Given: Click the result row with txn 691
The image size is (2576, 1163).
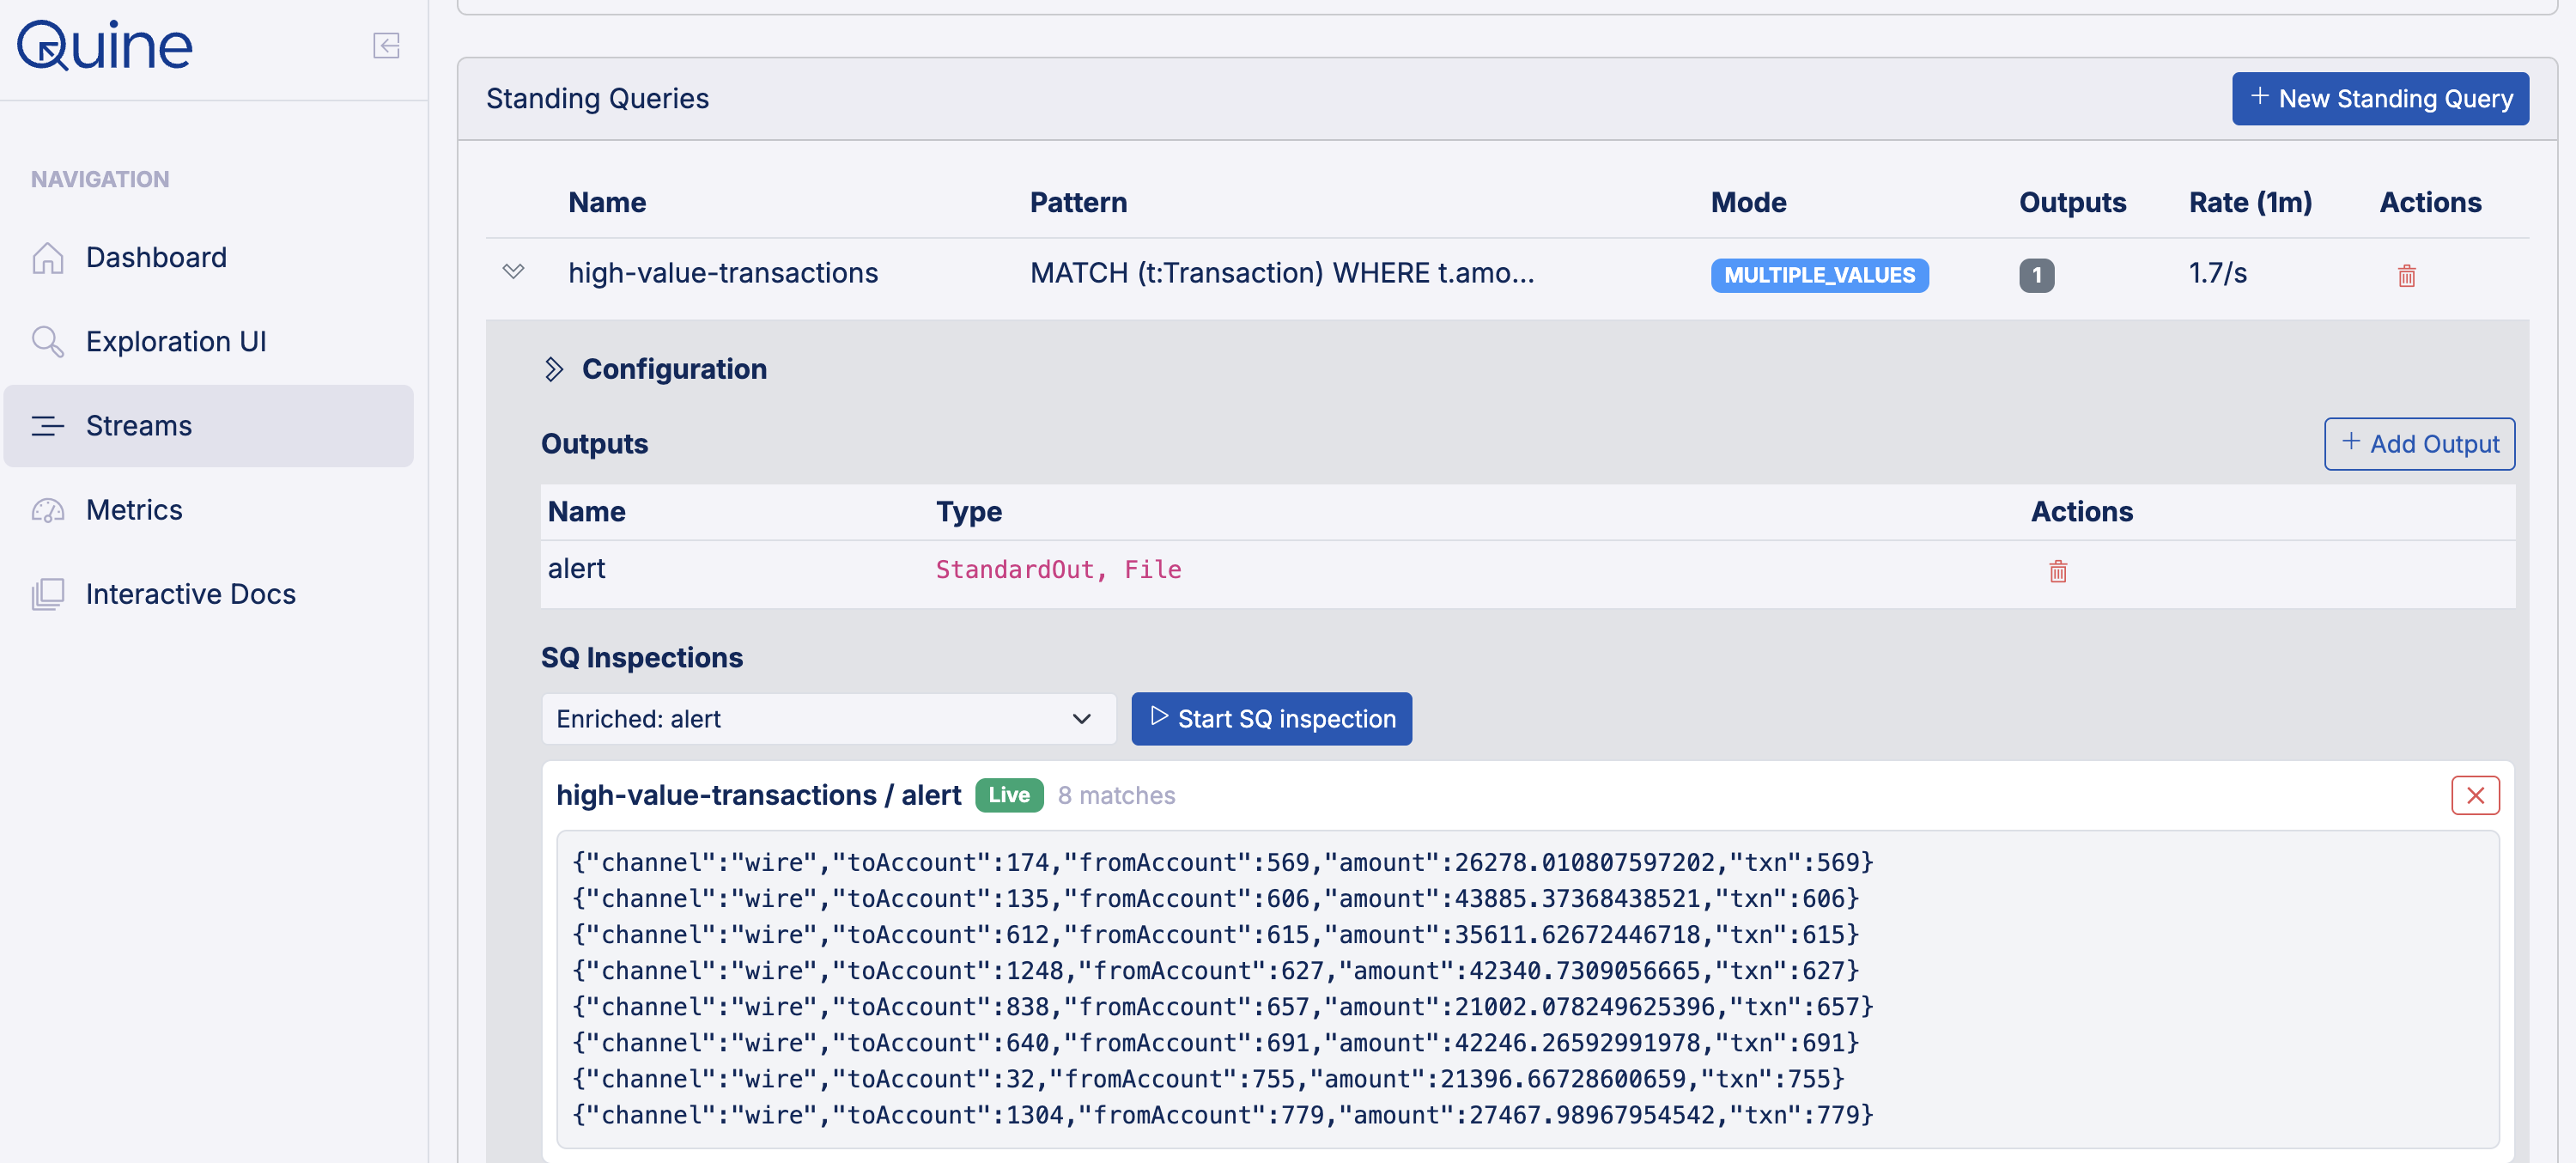Looking at the screenshot, I should pos(1215,1043).
